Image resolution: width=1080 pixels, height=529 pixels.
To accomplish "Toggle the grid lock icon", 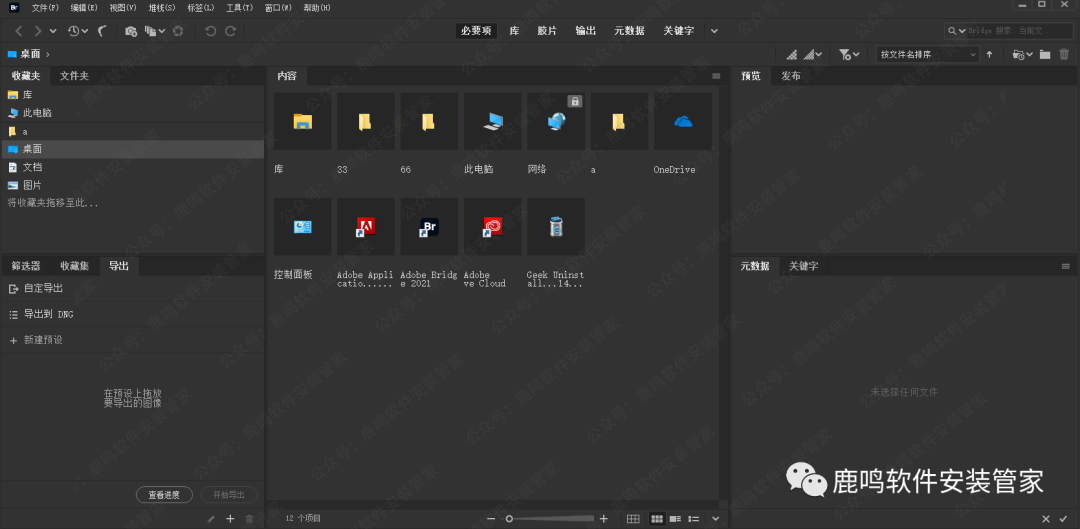I will click(x=633, y=519).
